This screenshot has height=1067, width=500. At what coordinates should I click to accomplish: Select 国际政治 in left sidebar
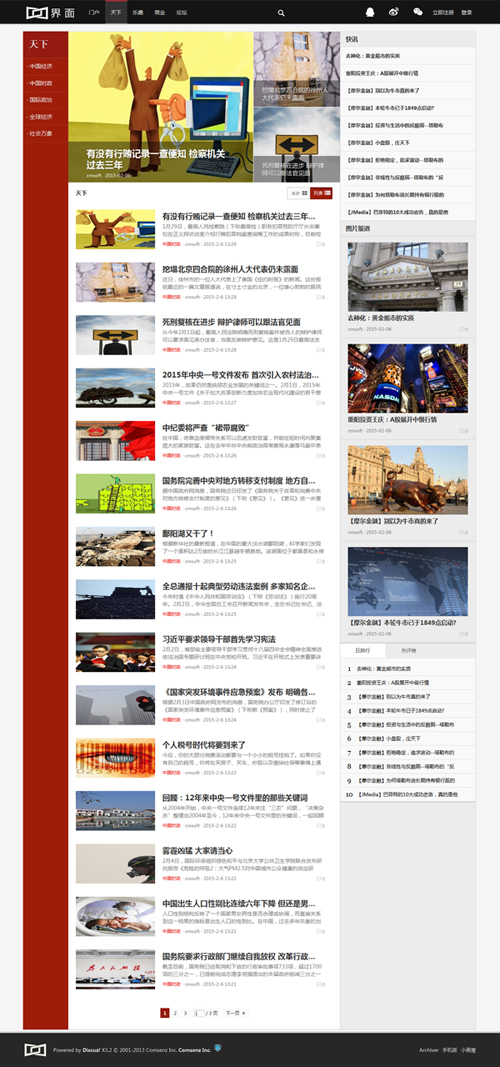pyautogui.click(x=40, y=100)
